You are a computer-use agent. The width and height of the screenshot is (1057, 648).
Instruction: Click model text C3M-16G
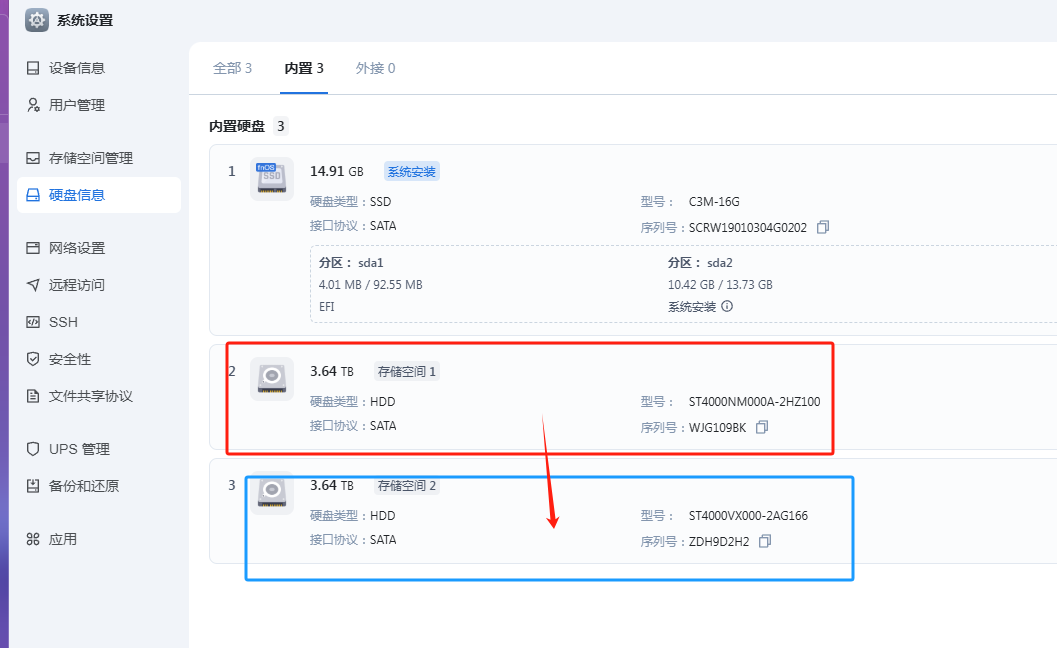pos(714,202)
